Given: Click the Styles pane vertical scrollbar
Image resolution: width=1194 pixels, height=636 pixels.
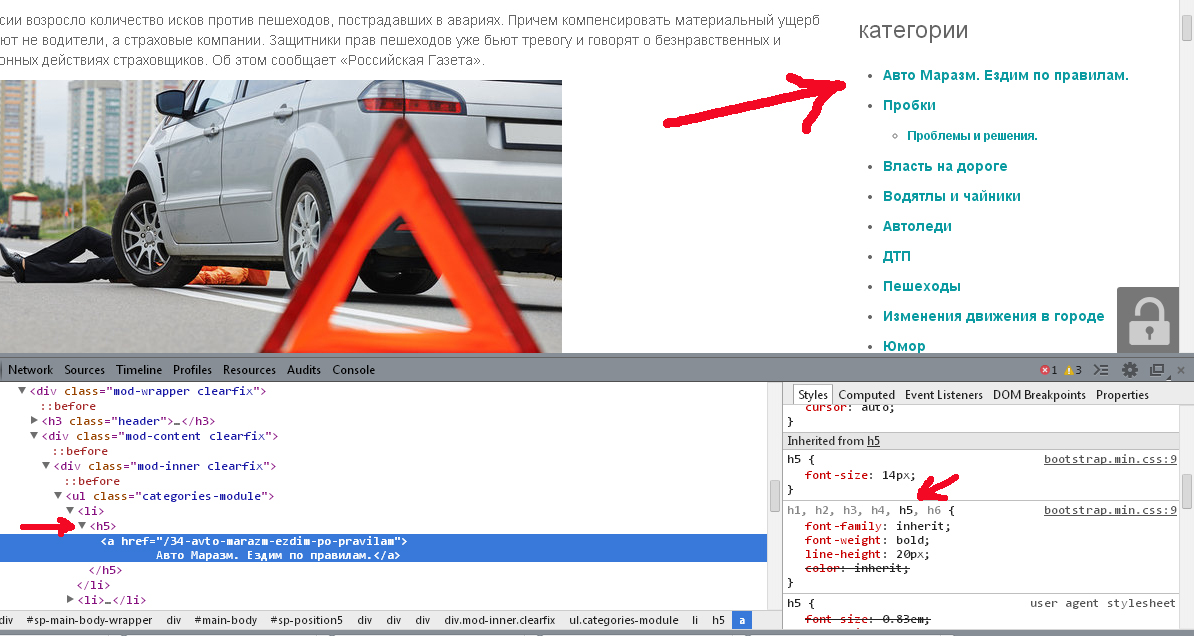Looking at the screenshot, I should (x=1187, y=490).
